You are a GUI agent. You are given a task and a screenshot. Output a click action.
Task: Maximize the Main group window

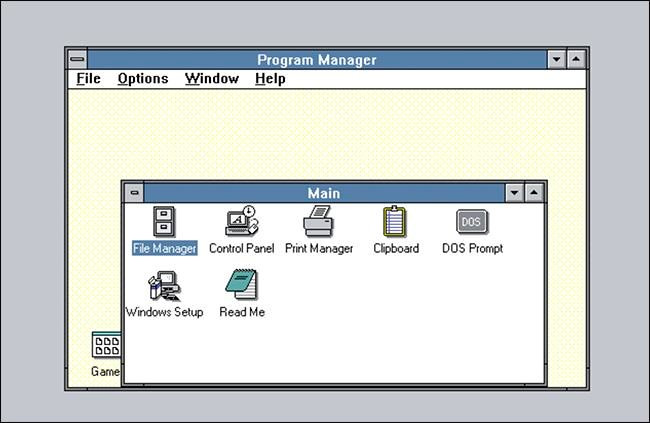pyautogui.click(x=535, y=193)
